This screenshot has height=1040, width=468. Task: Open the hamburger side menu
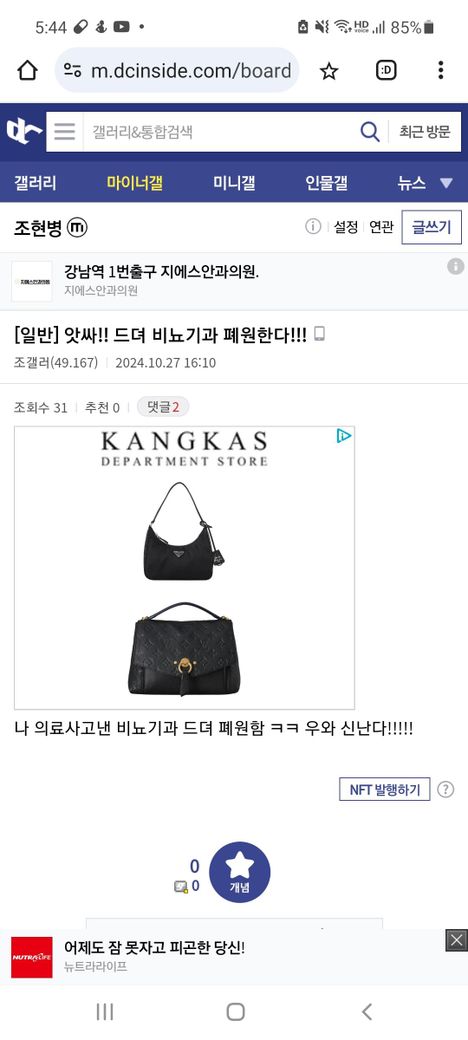64,131
